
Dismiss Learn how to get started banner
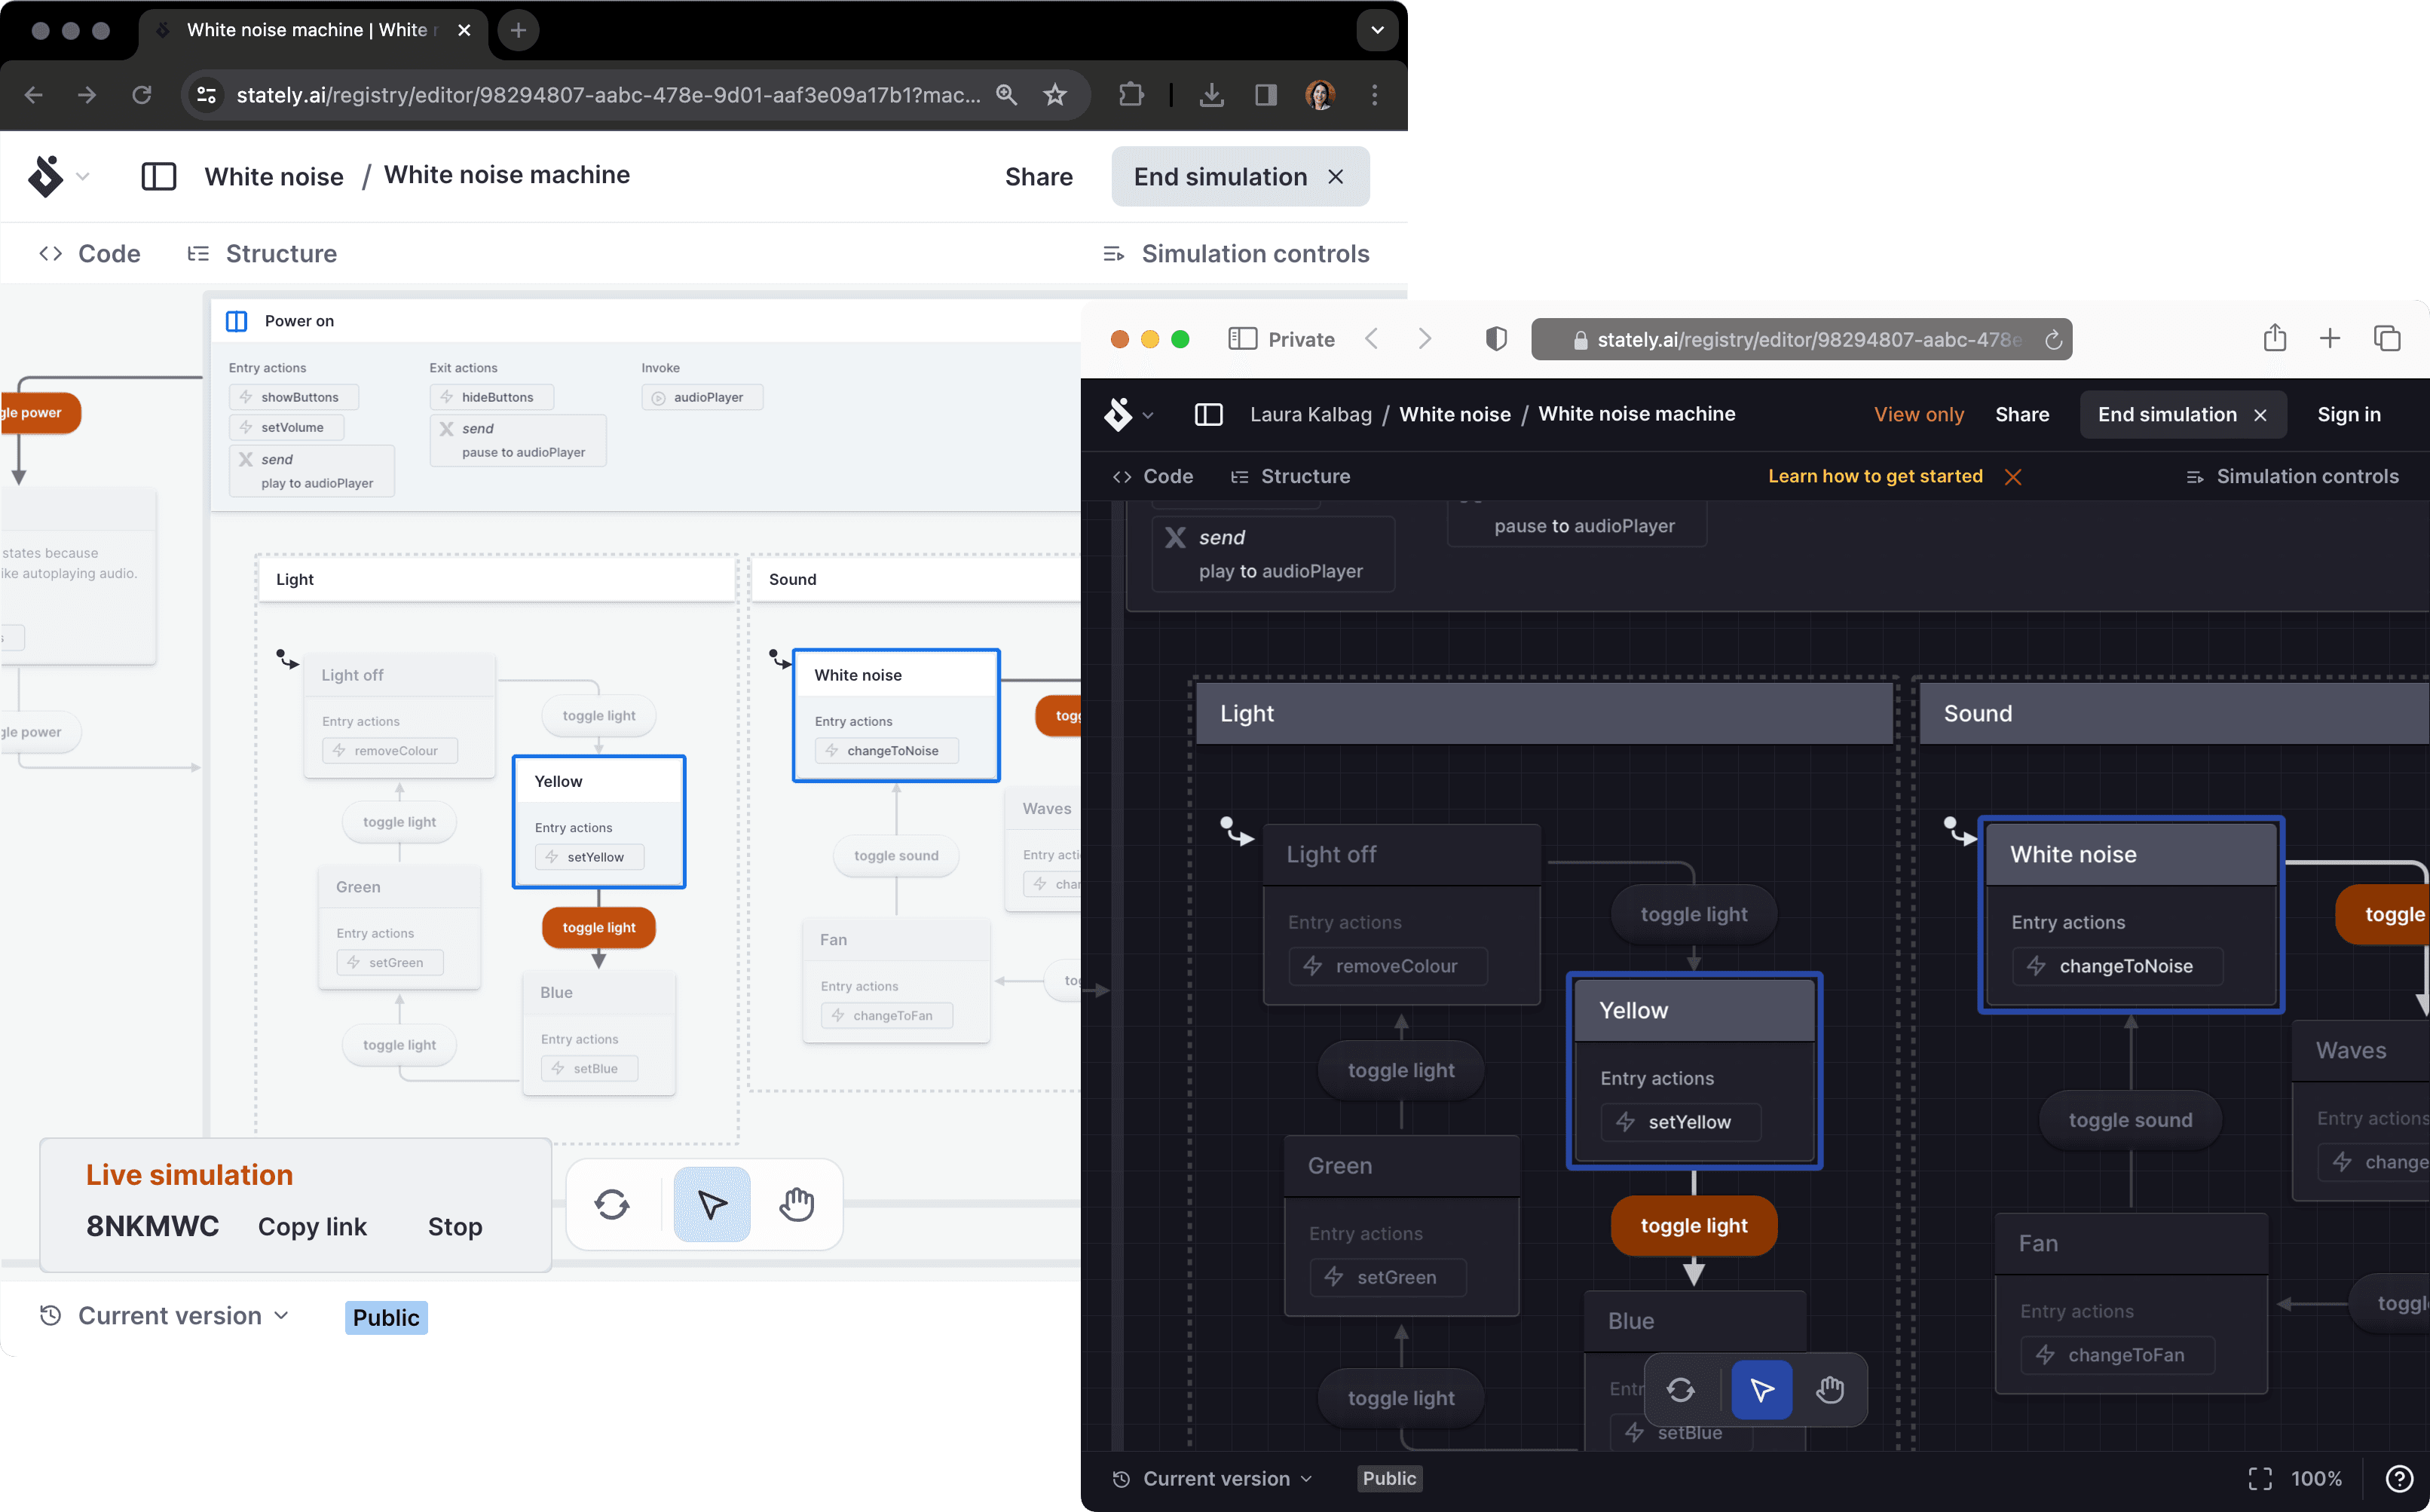[2013, 477]
